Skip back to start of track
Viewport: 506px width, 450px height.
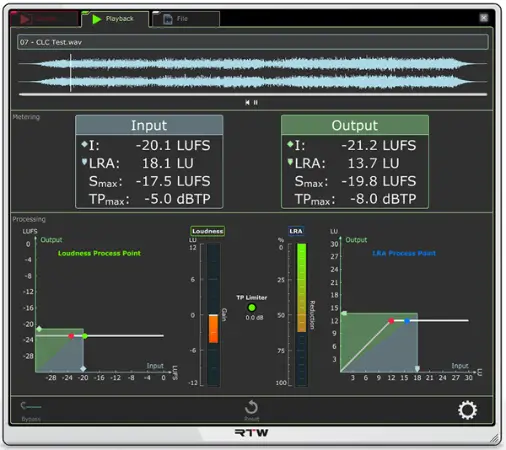[x=247, y=102]
